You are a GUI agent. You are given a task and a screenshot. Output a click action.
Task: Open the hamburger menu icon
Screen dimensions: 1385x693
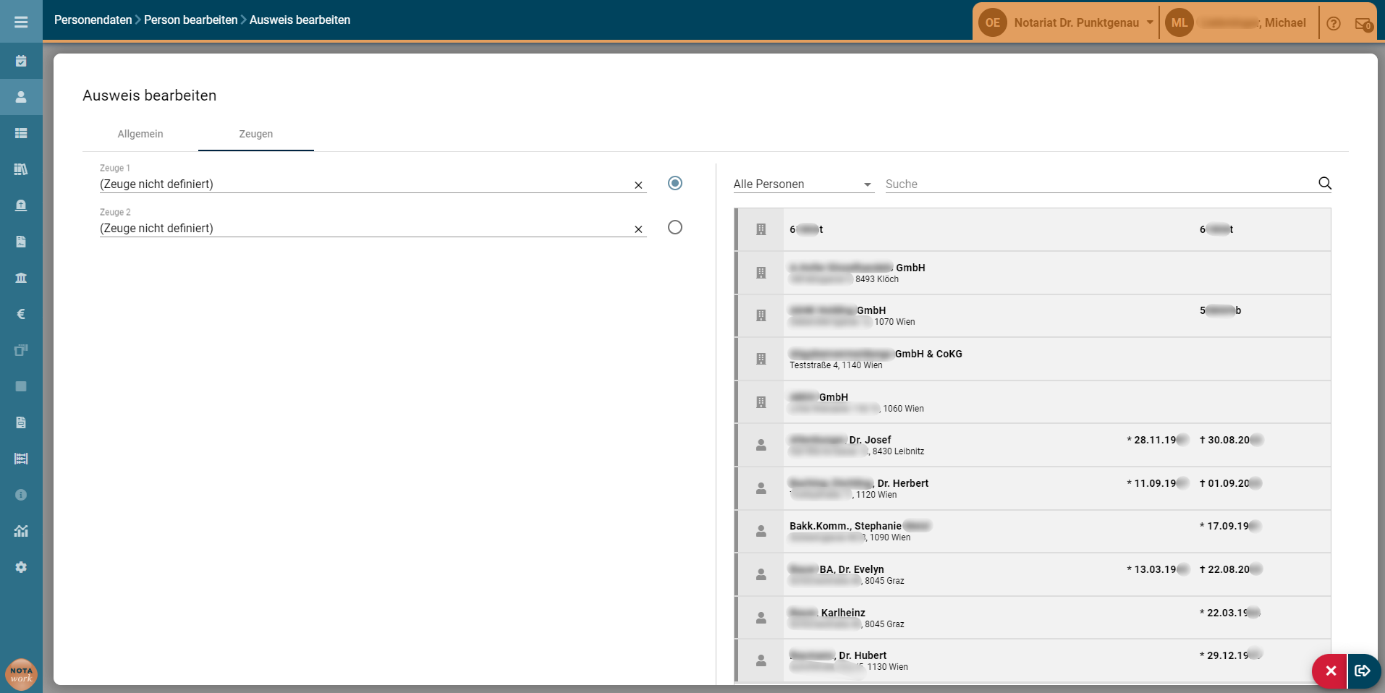tap(21, 21)
